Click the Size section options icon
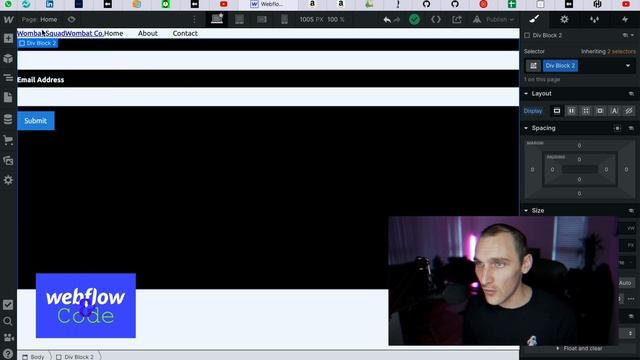The image size is (640, 360). point(631,211)
